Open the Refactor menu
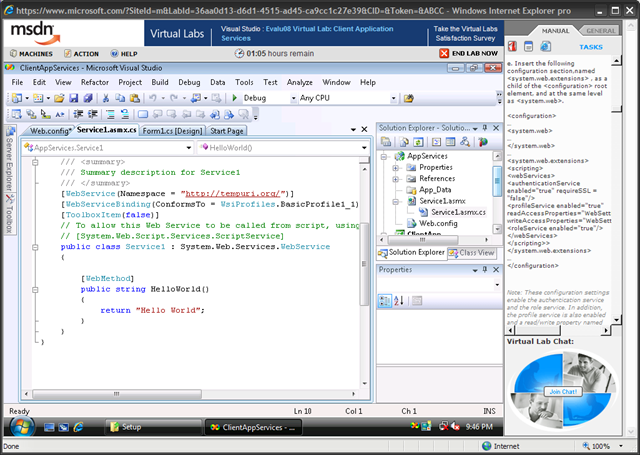 pos(95,82)
